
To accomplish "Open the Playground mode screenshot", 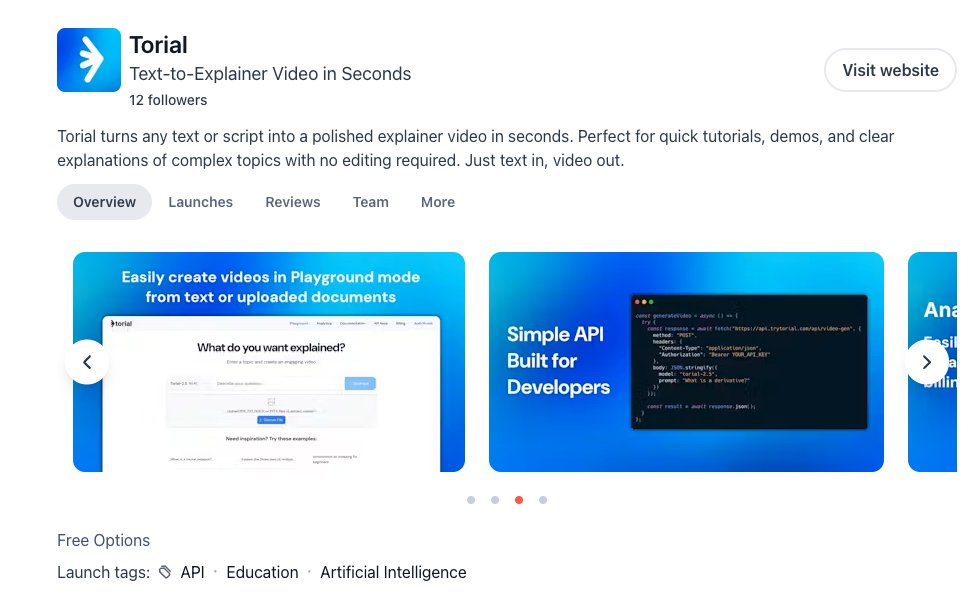I will [x=268, y=362].
